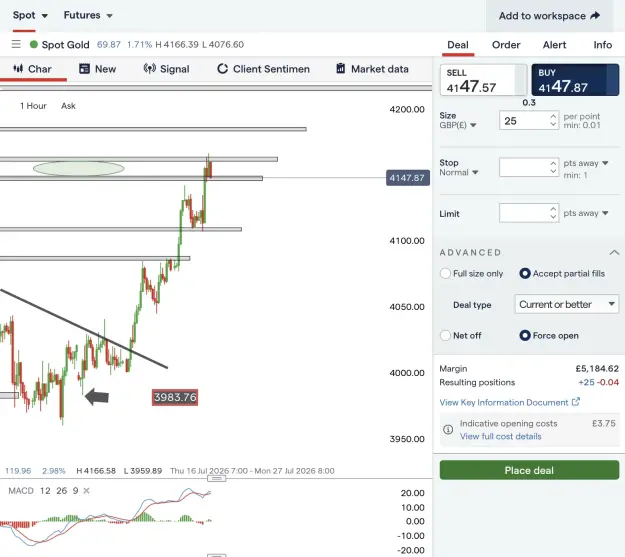Select Net off radio option
625x557 pixels.
445,335
